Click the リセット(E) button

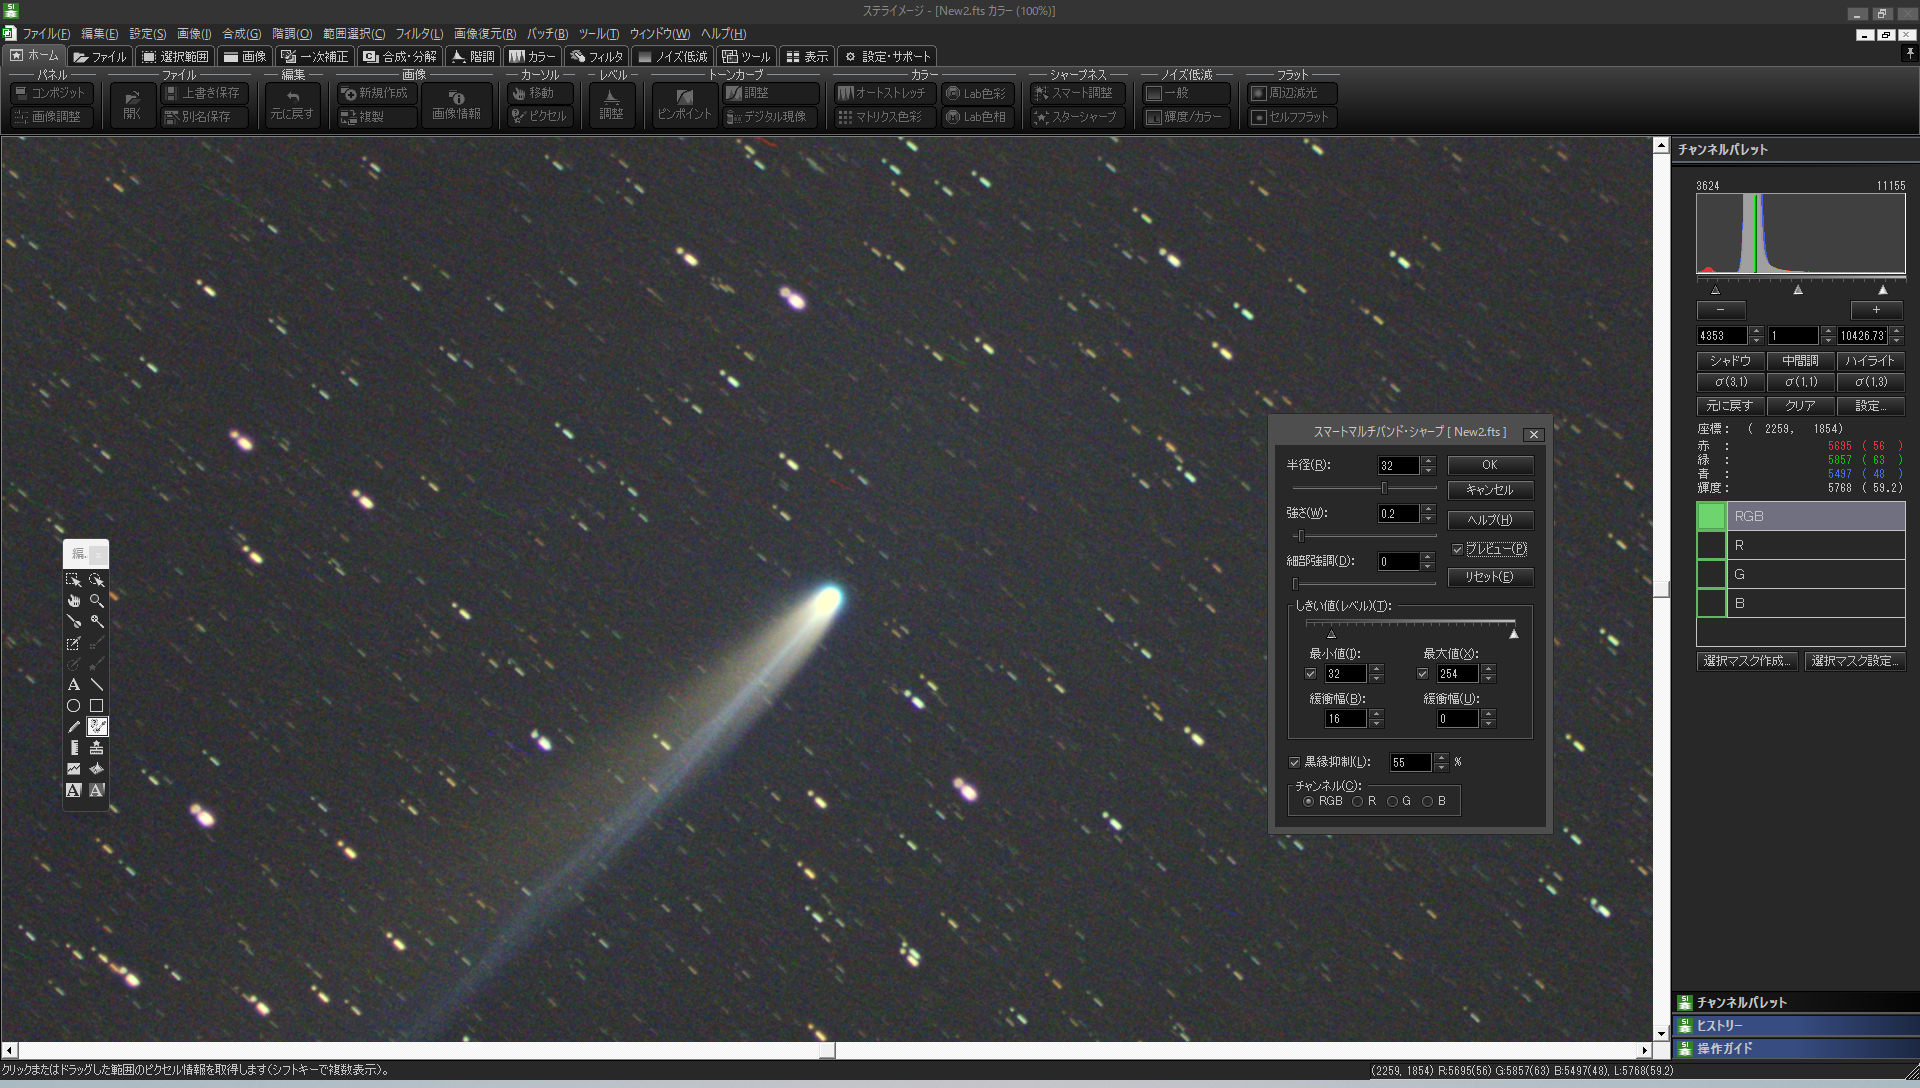click(1489, 577)
